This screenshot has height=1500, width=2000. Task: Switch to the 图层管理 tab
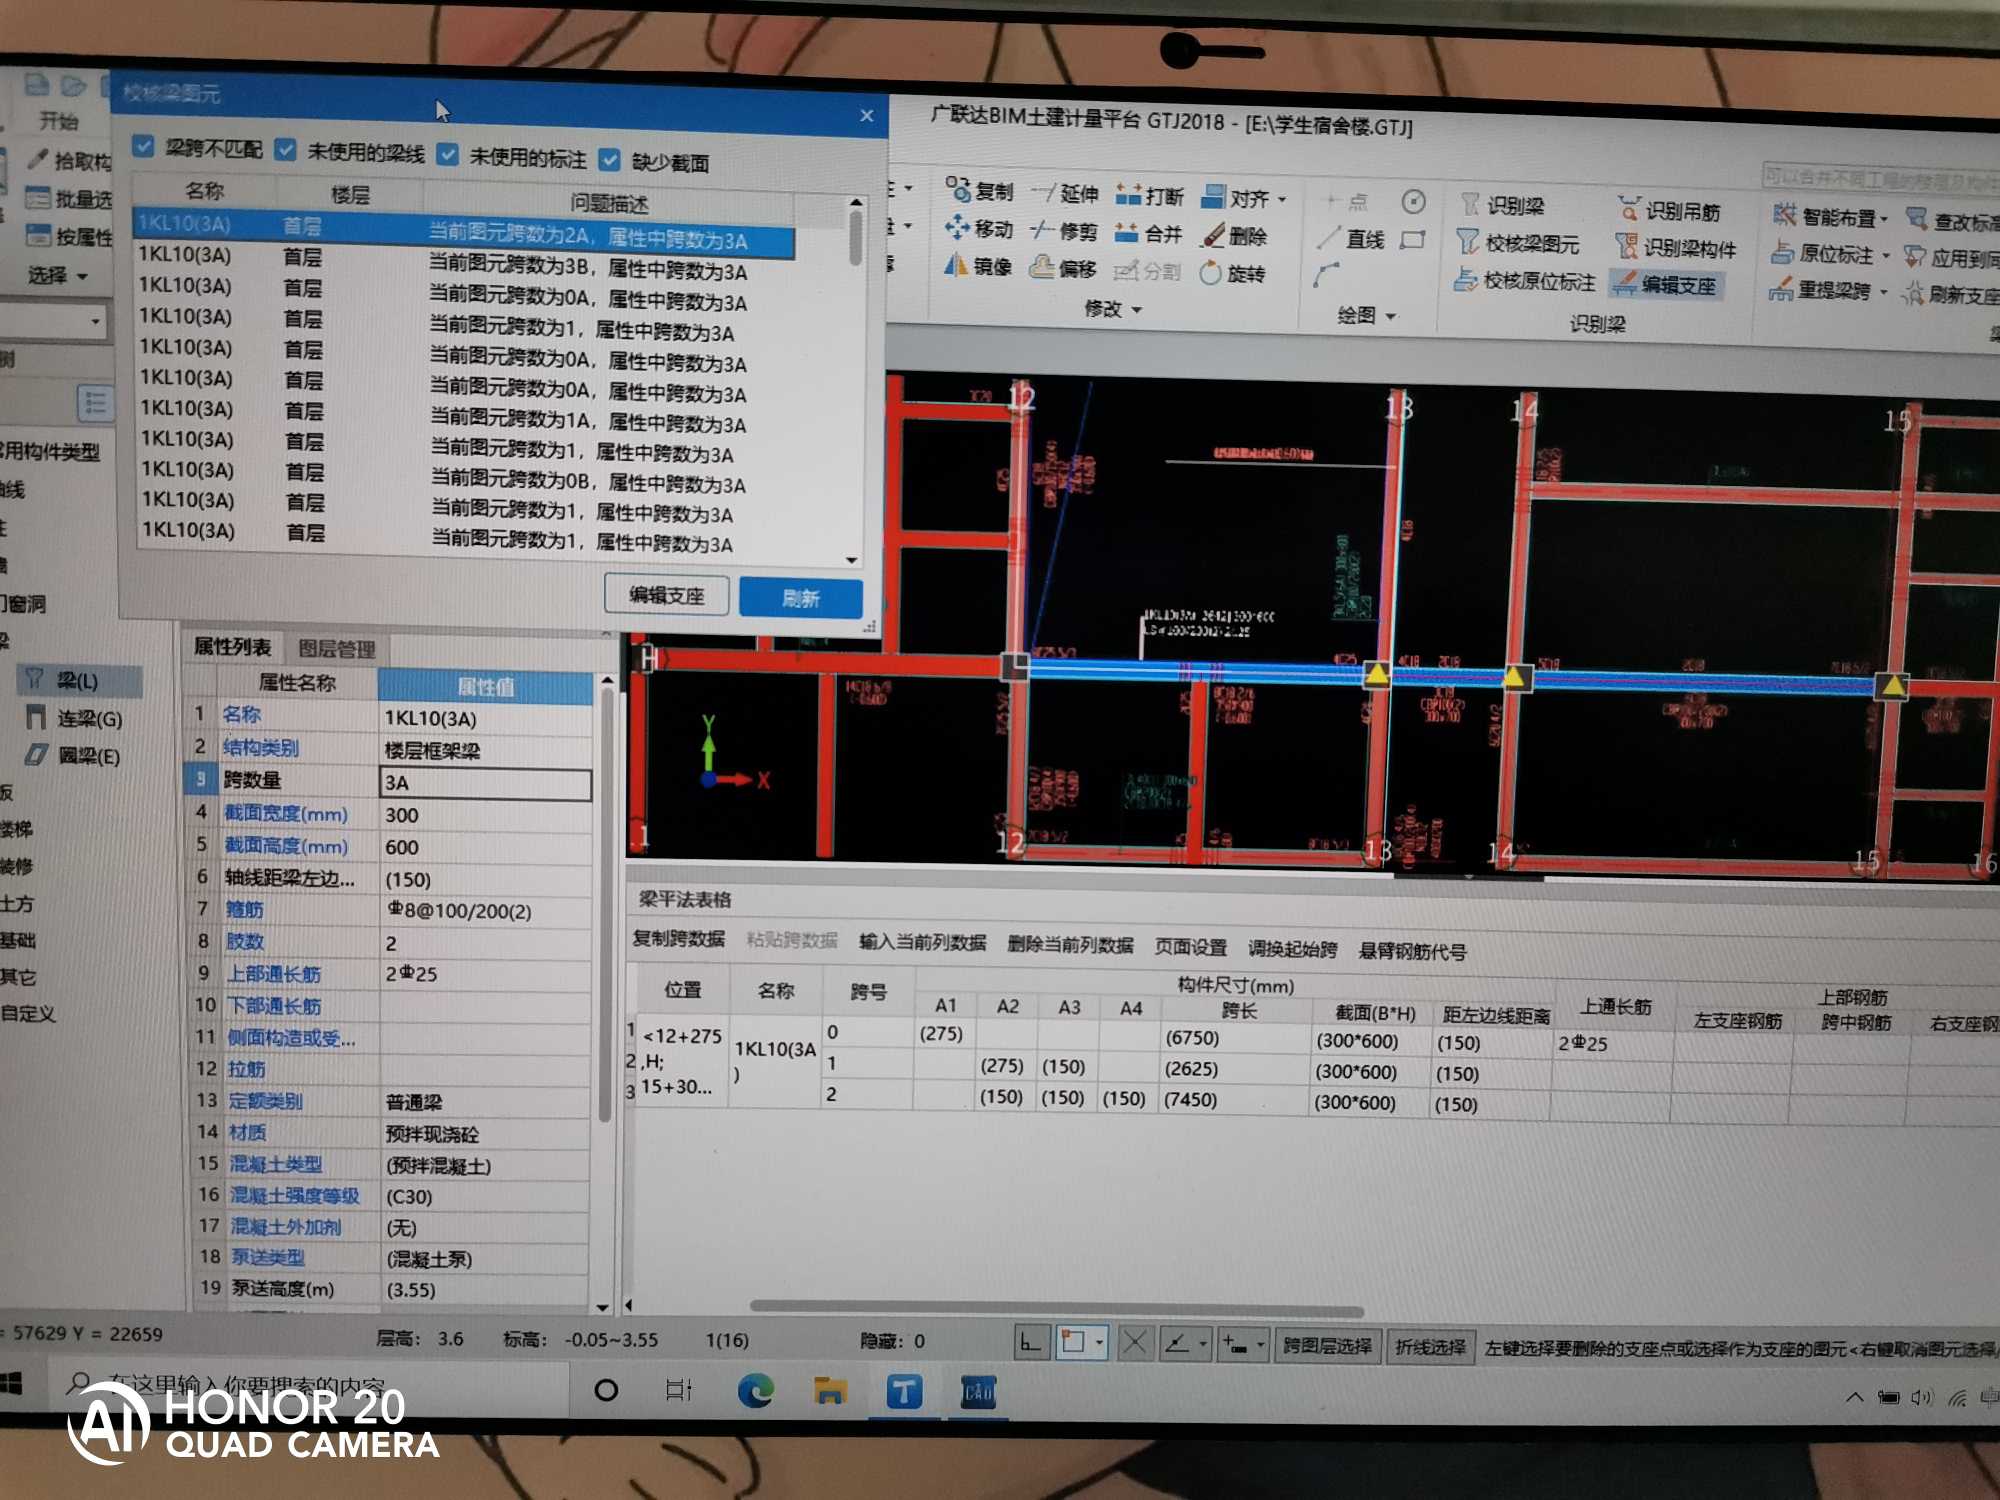(336, 649)
